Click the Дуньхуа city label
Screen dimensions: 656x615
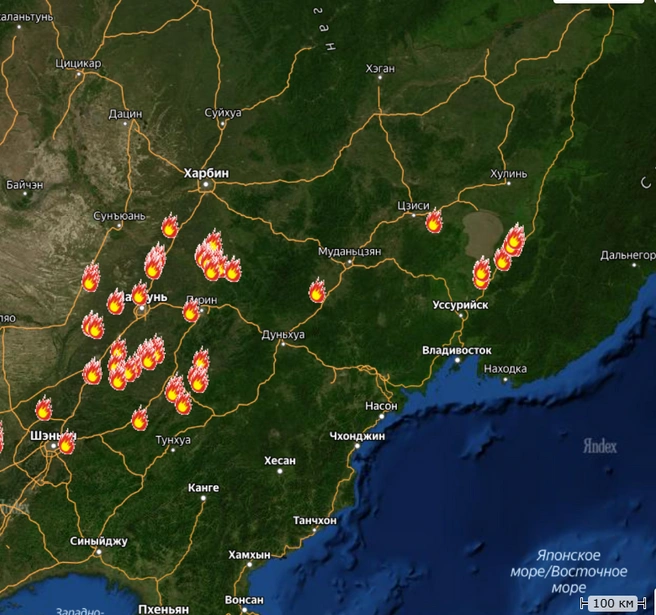[283, 335]
